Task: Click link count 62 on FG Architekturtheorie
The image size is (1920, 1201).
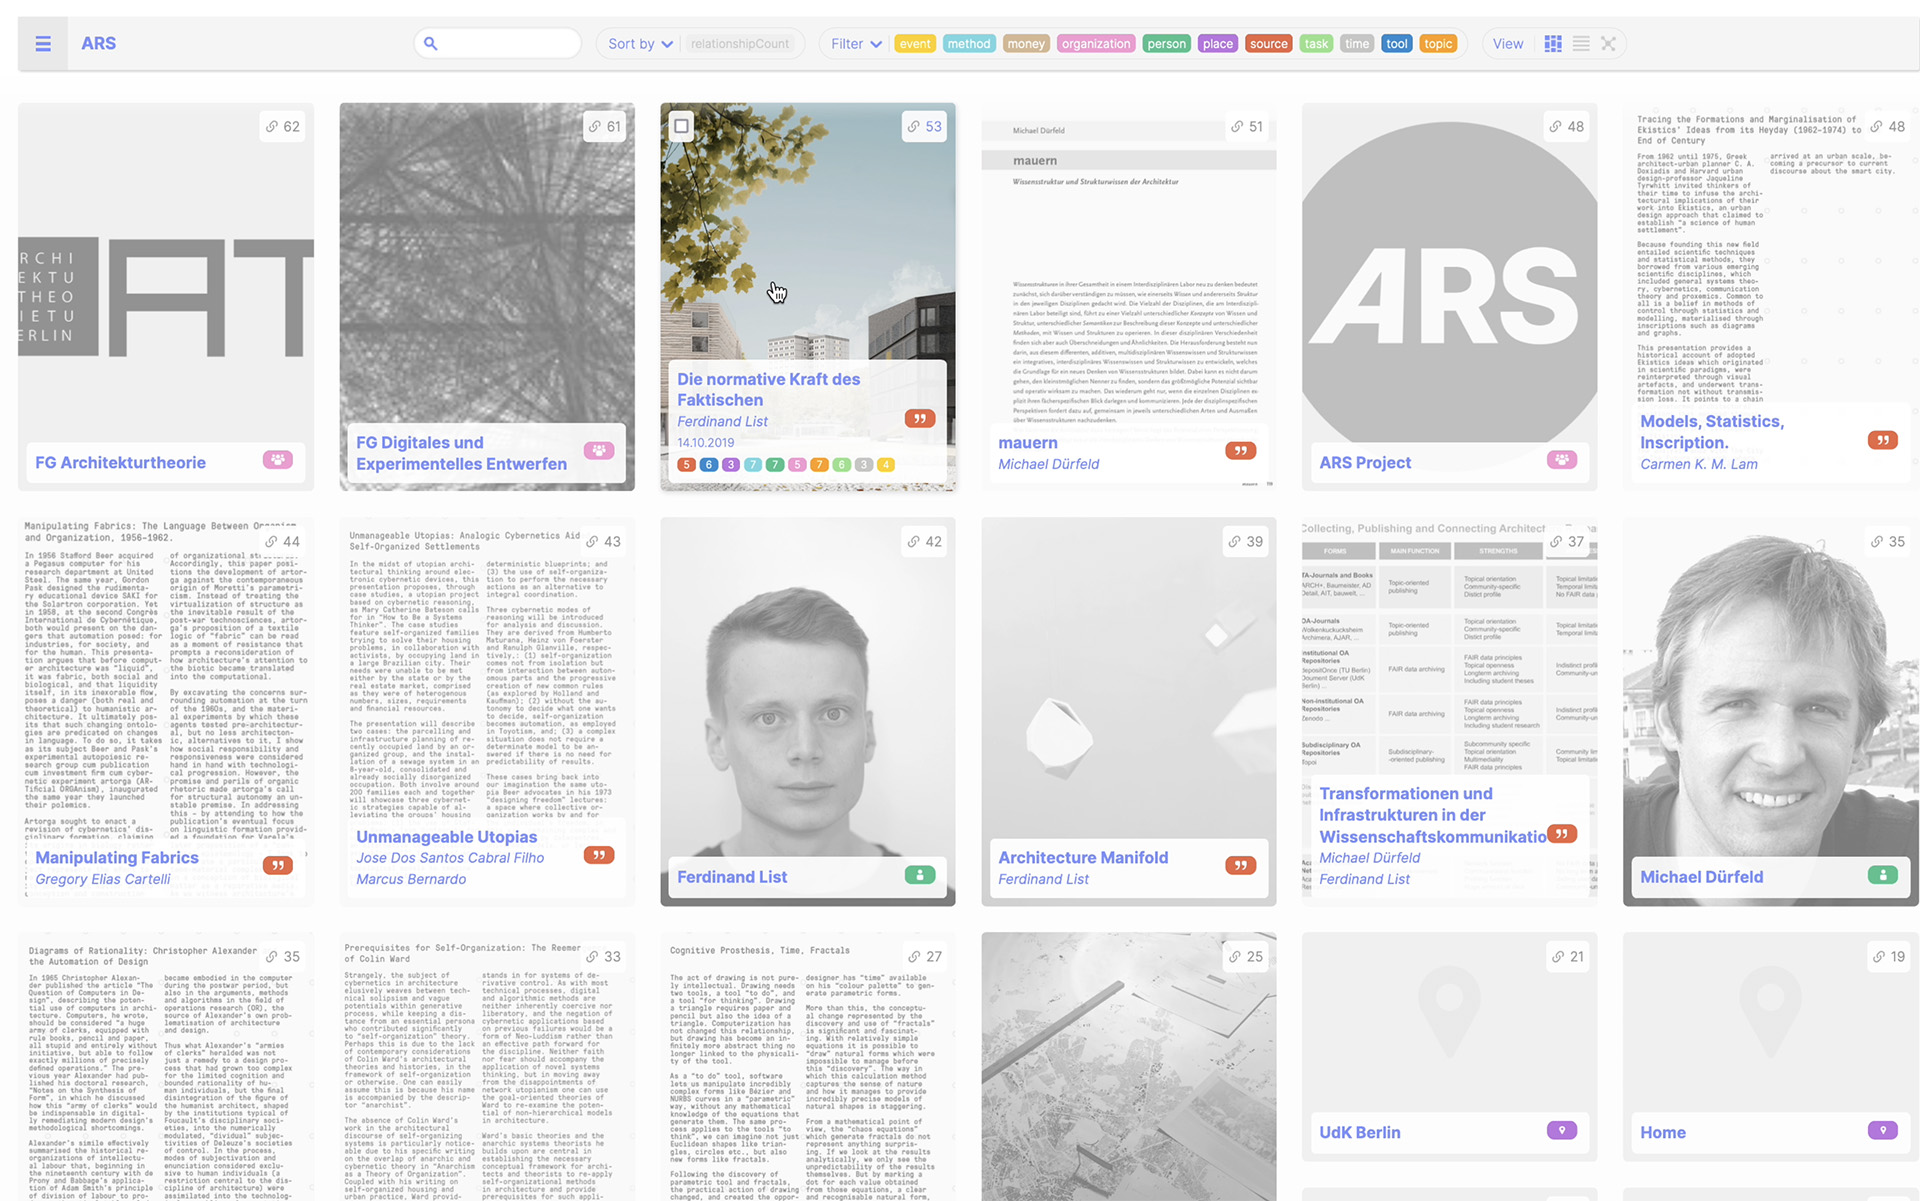Action: click(283, 126)
